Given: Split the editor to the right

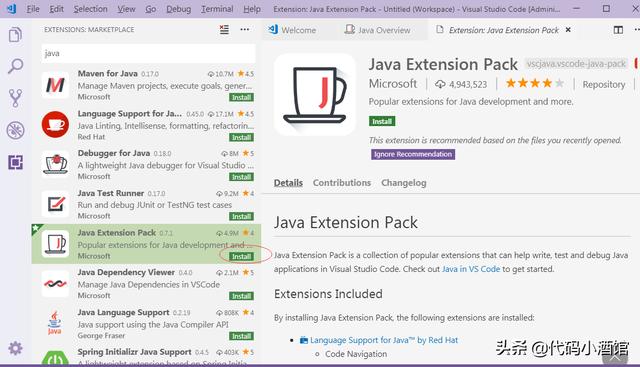Looking at the screenshot, I should [618, 30].
